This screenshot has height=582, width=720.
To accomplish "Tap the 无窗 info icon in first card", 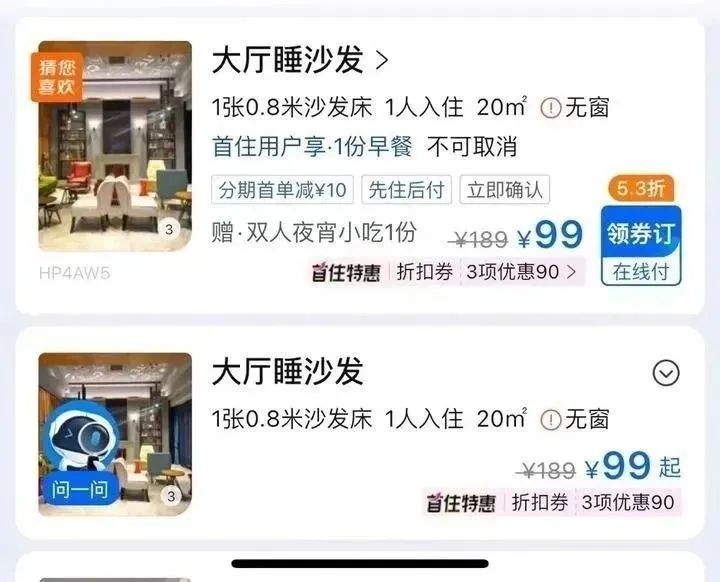I will click(551, 108).
